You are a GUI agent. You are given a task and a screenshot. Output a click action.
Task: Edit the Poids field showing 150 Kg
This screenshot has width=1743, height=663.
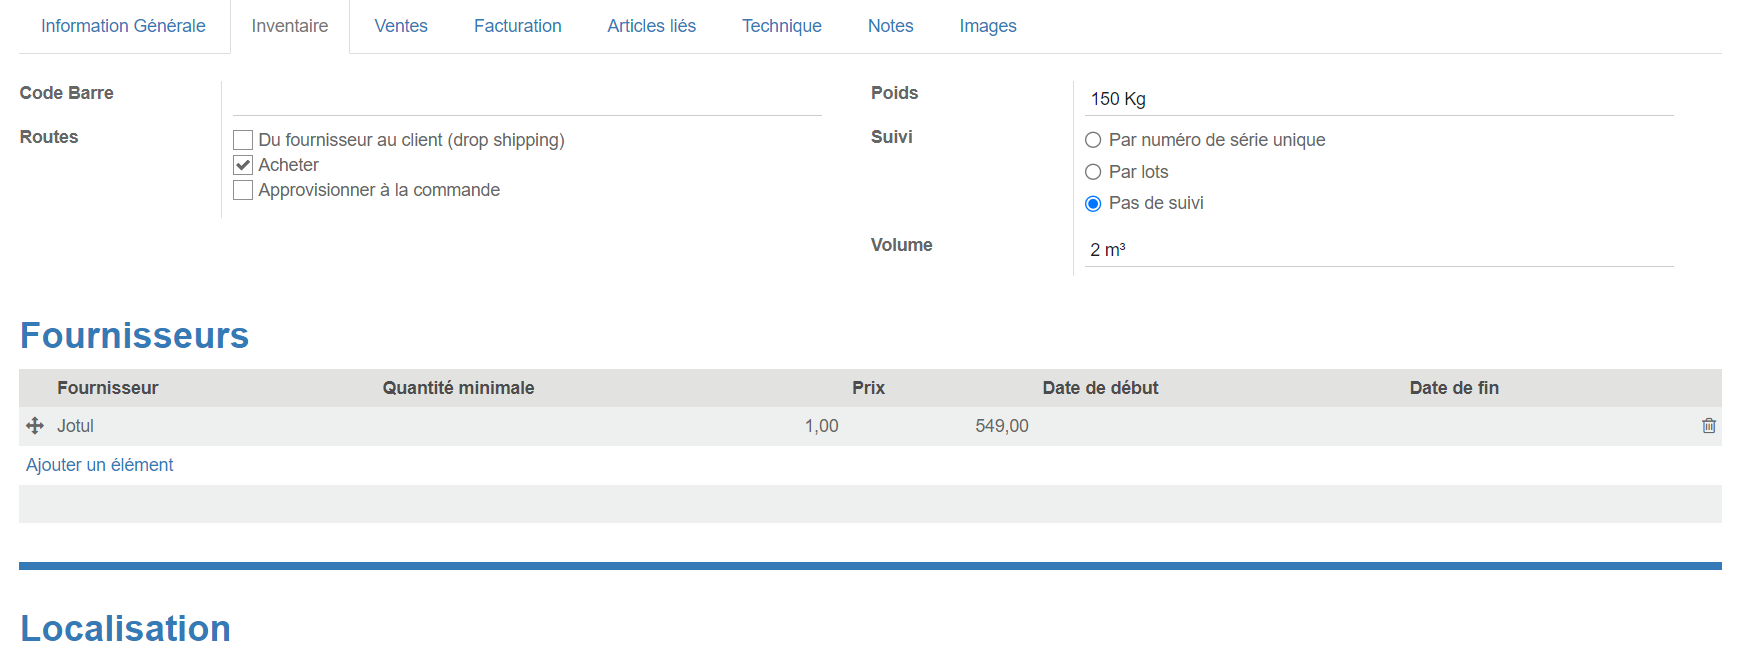point(1379,99)
